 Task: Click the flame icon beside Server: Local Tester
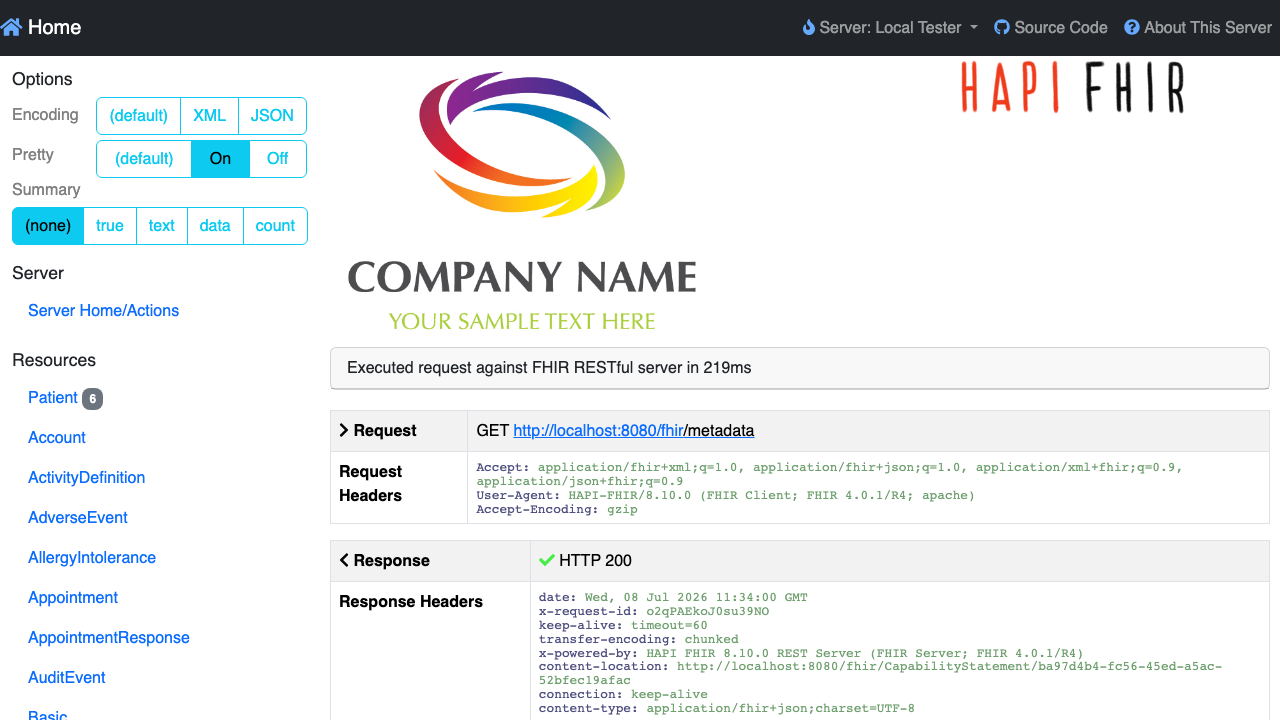coord(808,28)
